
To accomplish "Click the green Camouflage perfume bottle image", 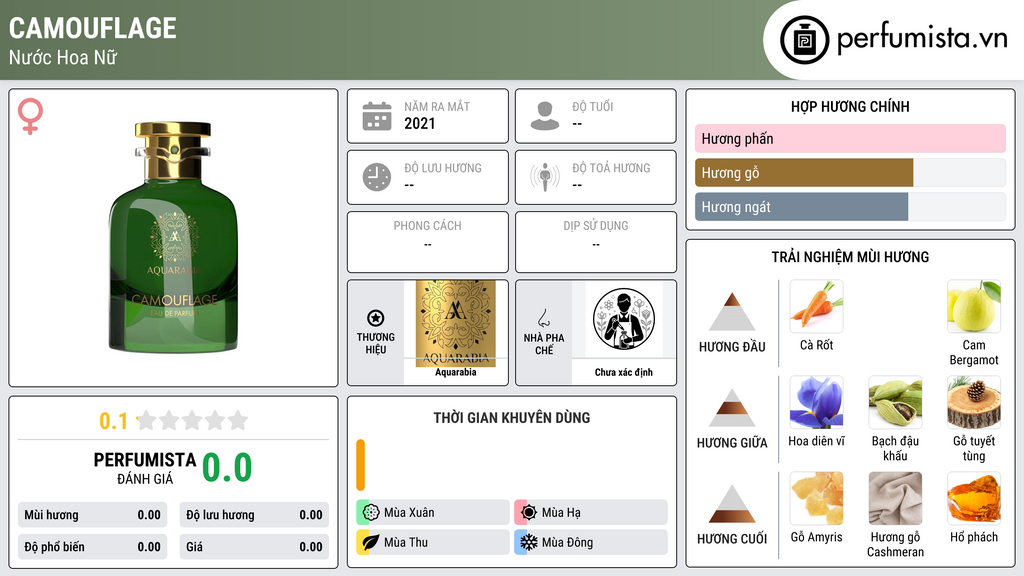I will 173,236.
